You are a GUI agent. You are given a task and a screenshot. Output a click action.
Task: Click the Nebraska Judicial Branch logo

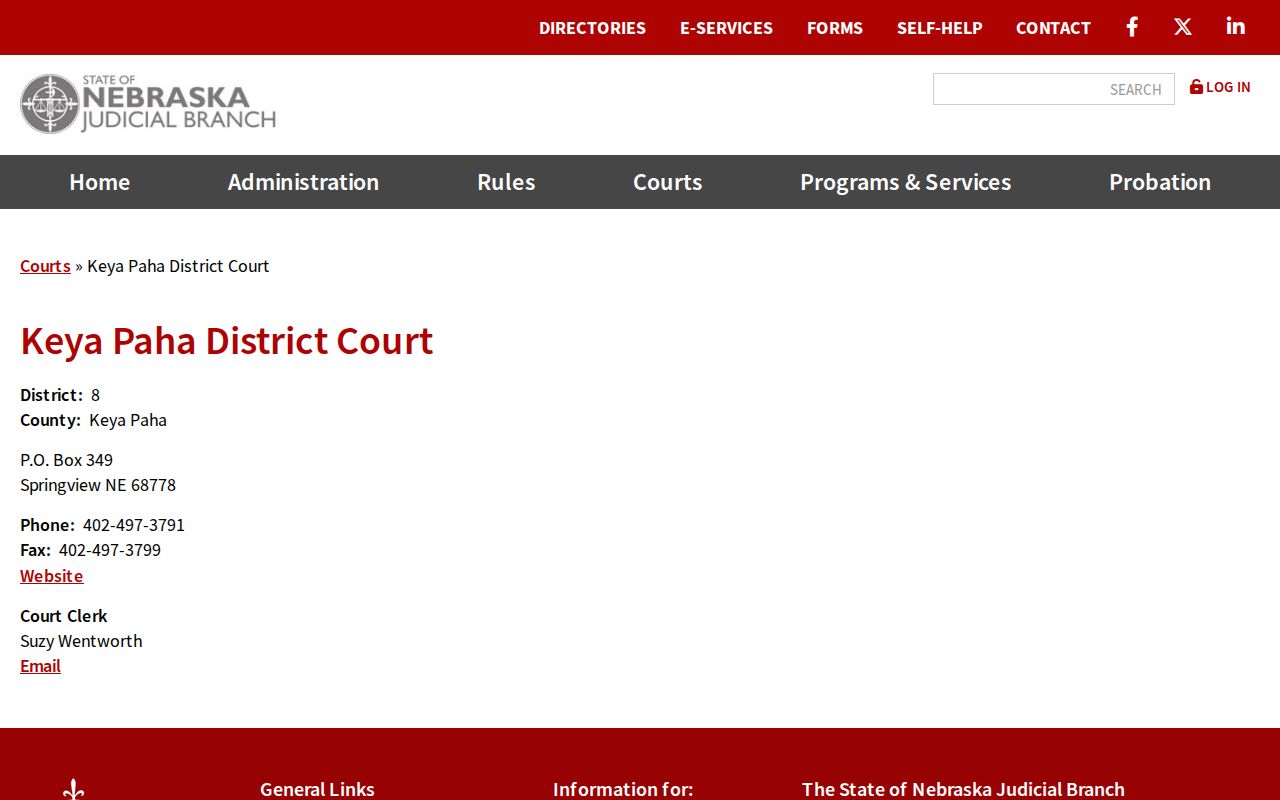click(x=148, y=104)
